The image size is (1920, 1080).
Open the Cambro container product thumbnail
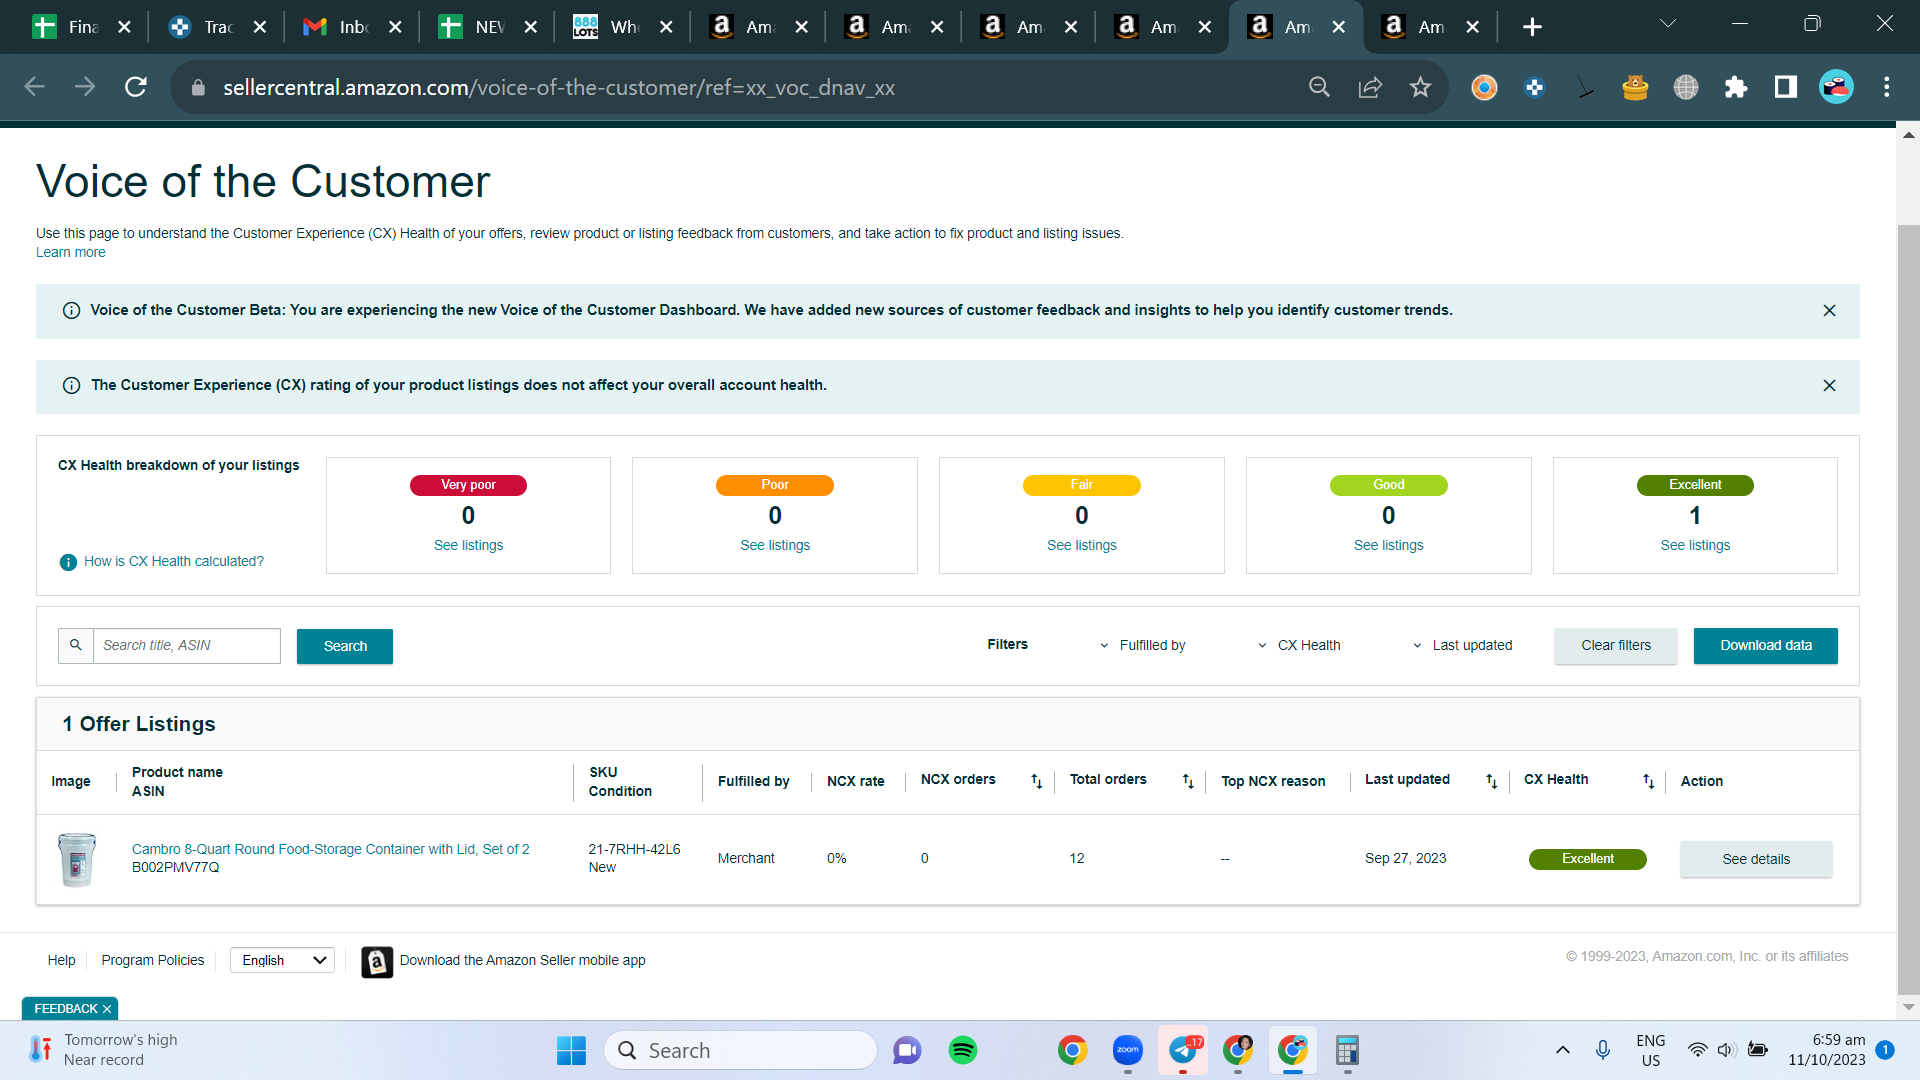[77, 859]
